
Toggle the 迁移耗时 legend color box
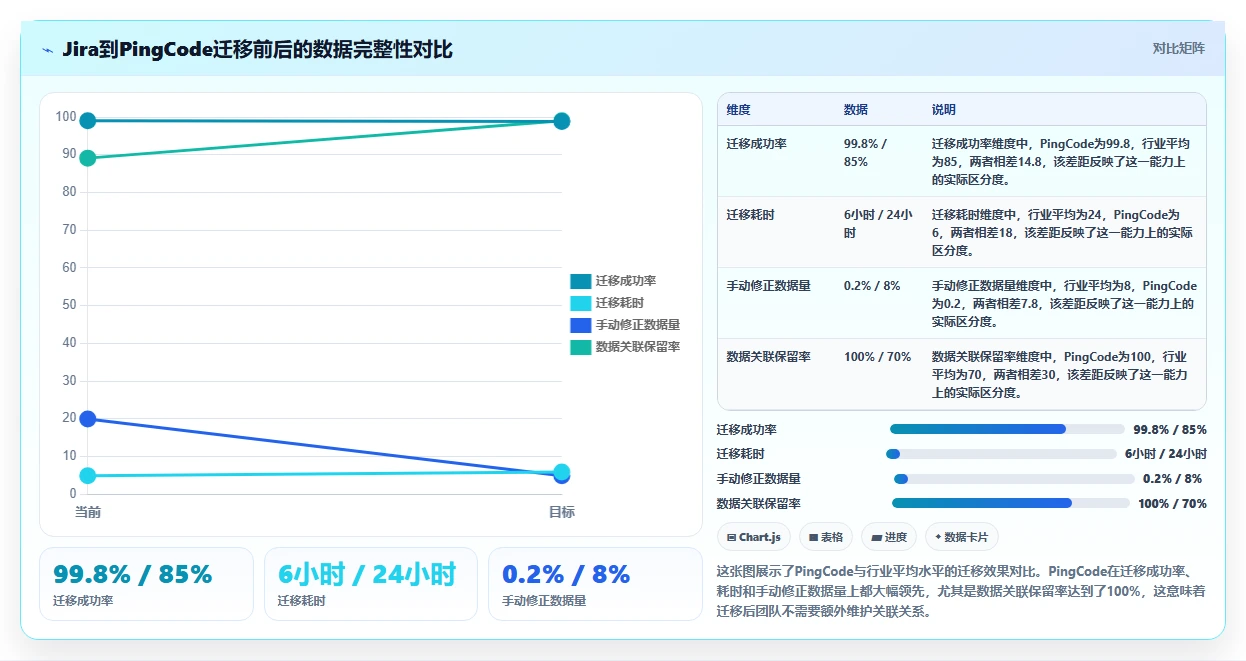[580, 303]
